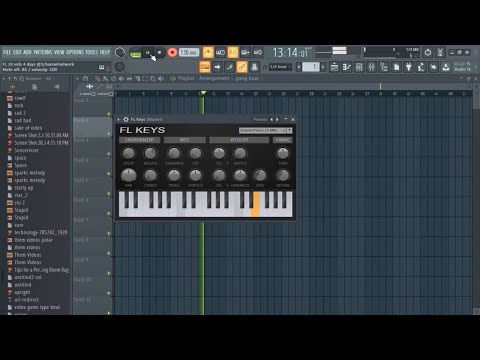
Task: Open the Browser icon in toolbar
Action: click(384, 67)
